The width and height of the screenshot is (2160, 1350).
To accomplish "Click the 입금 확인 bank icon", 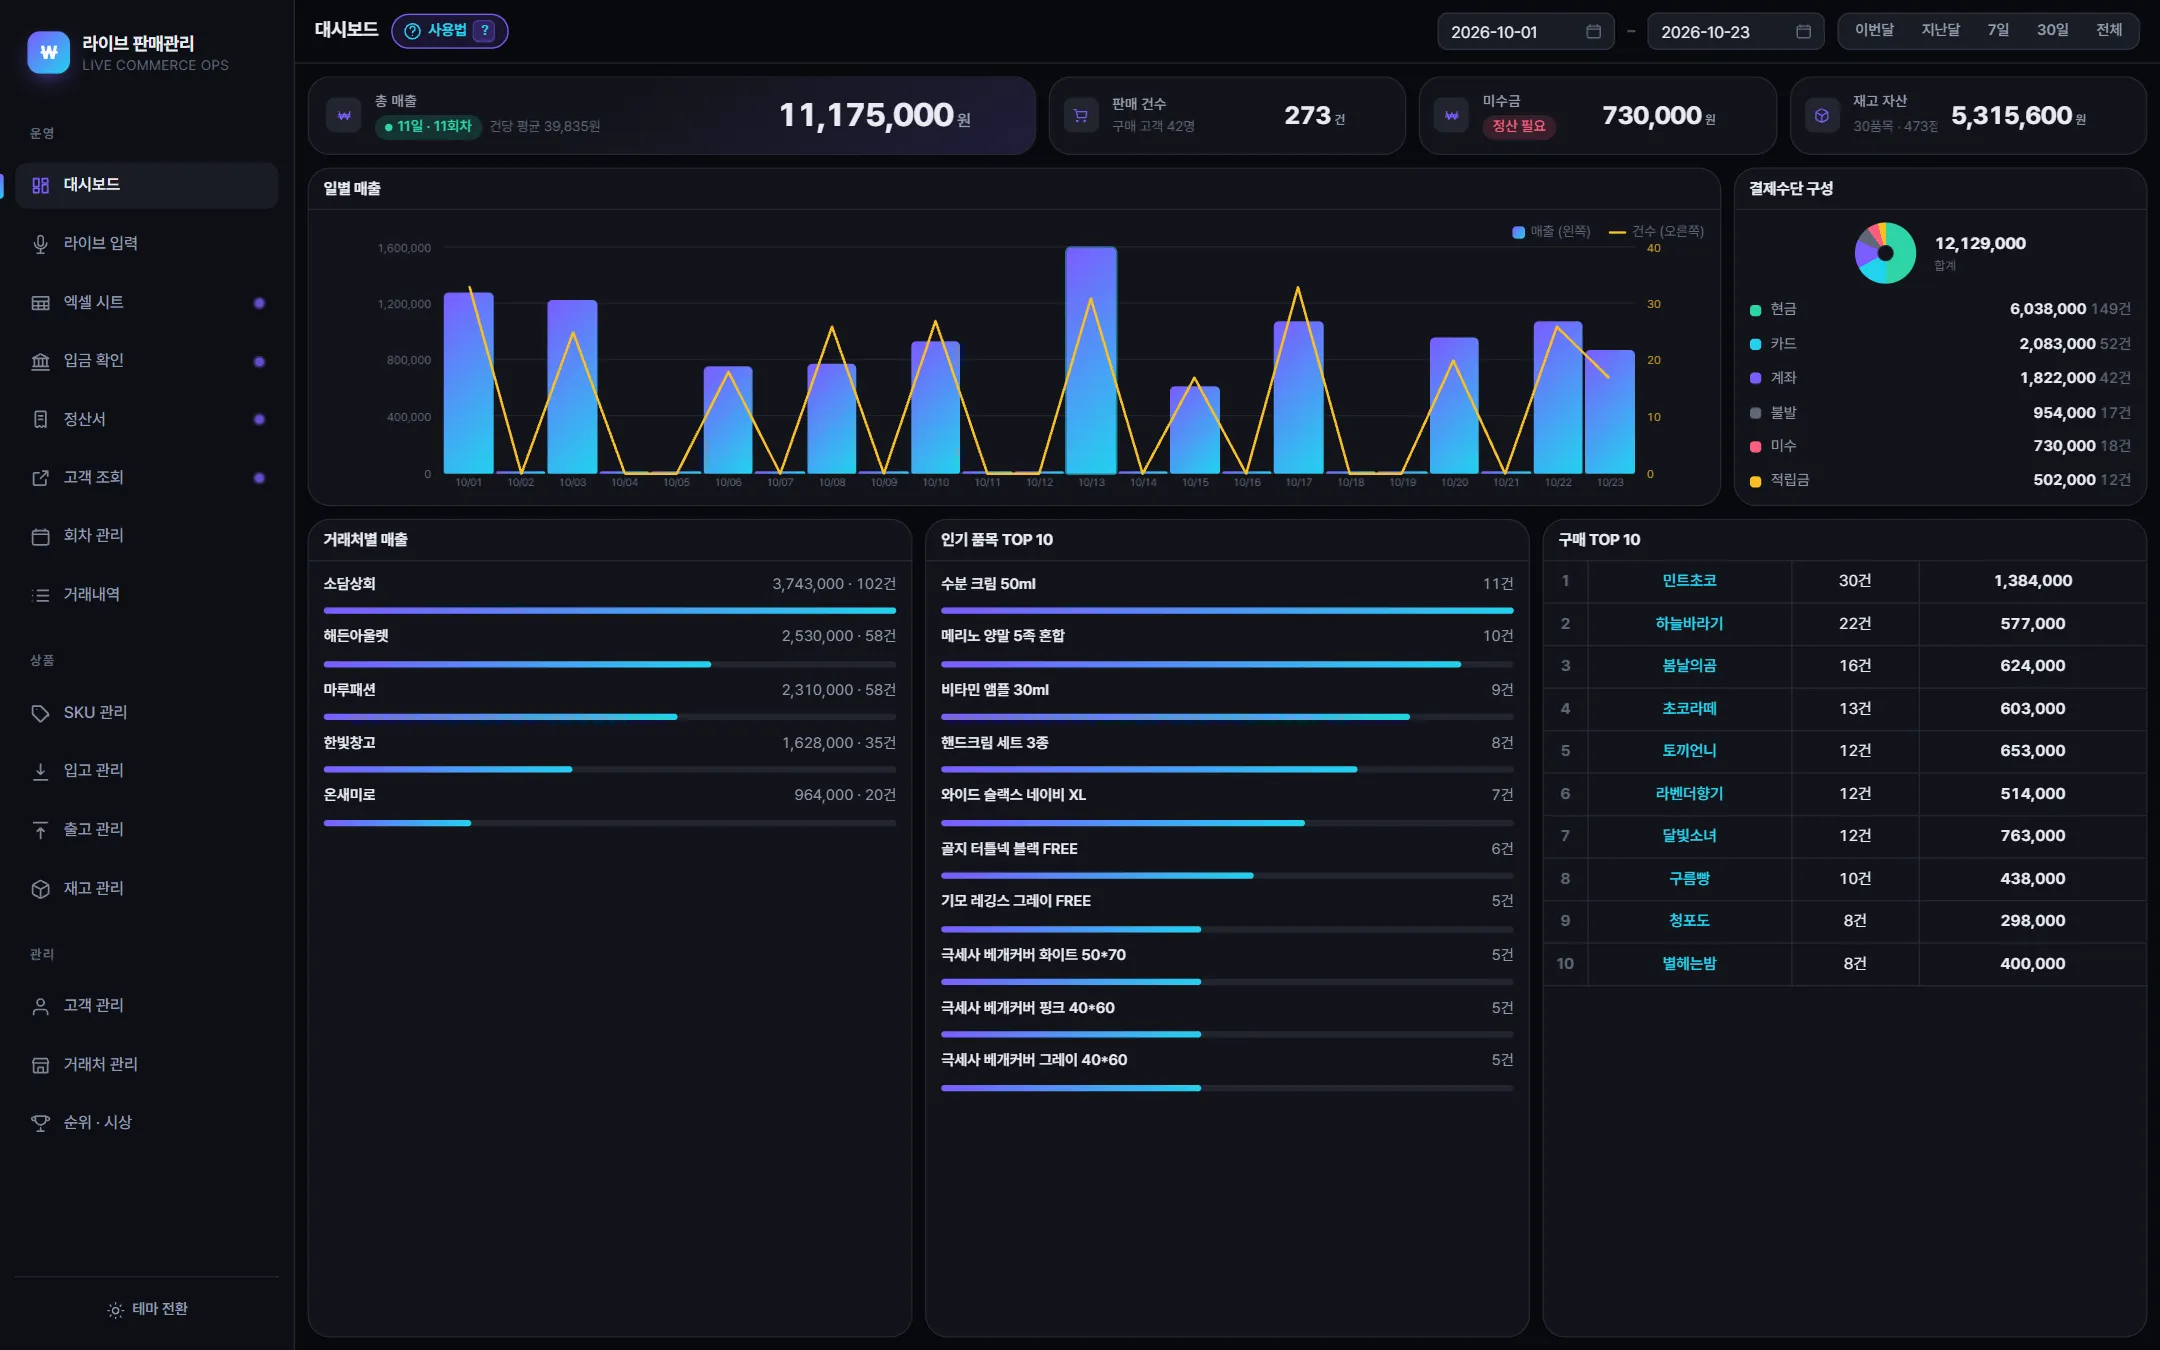I will point(40,361).
